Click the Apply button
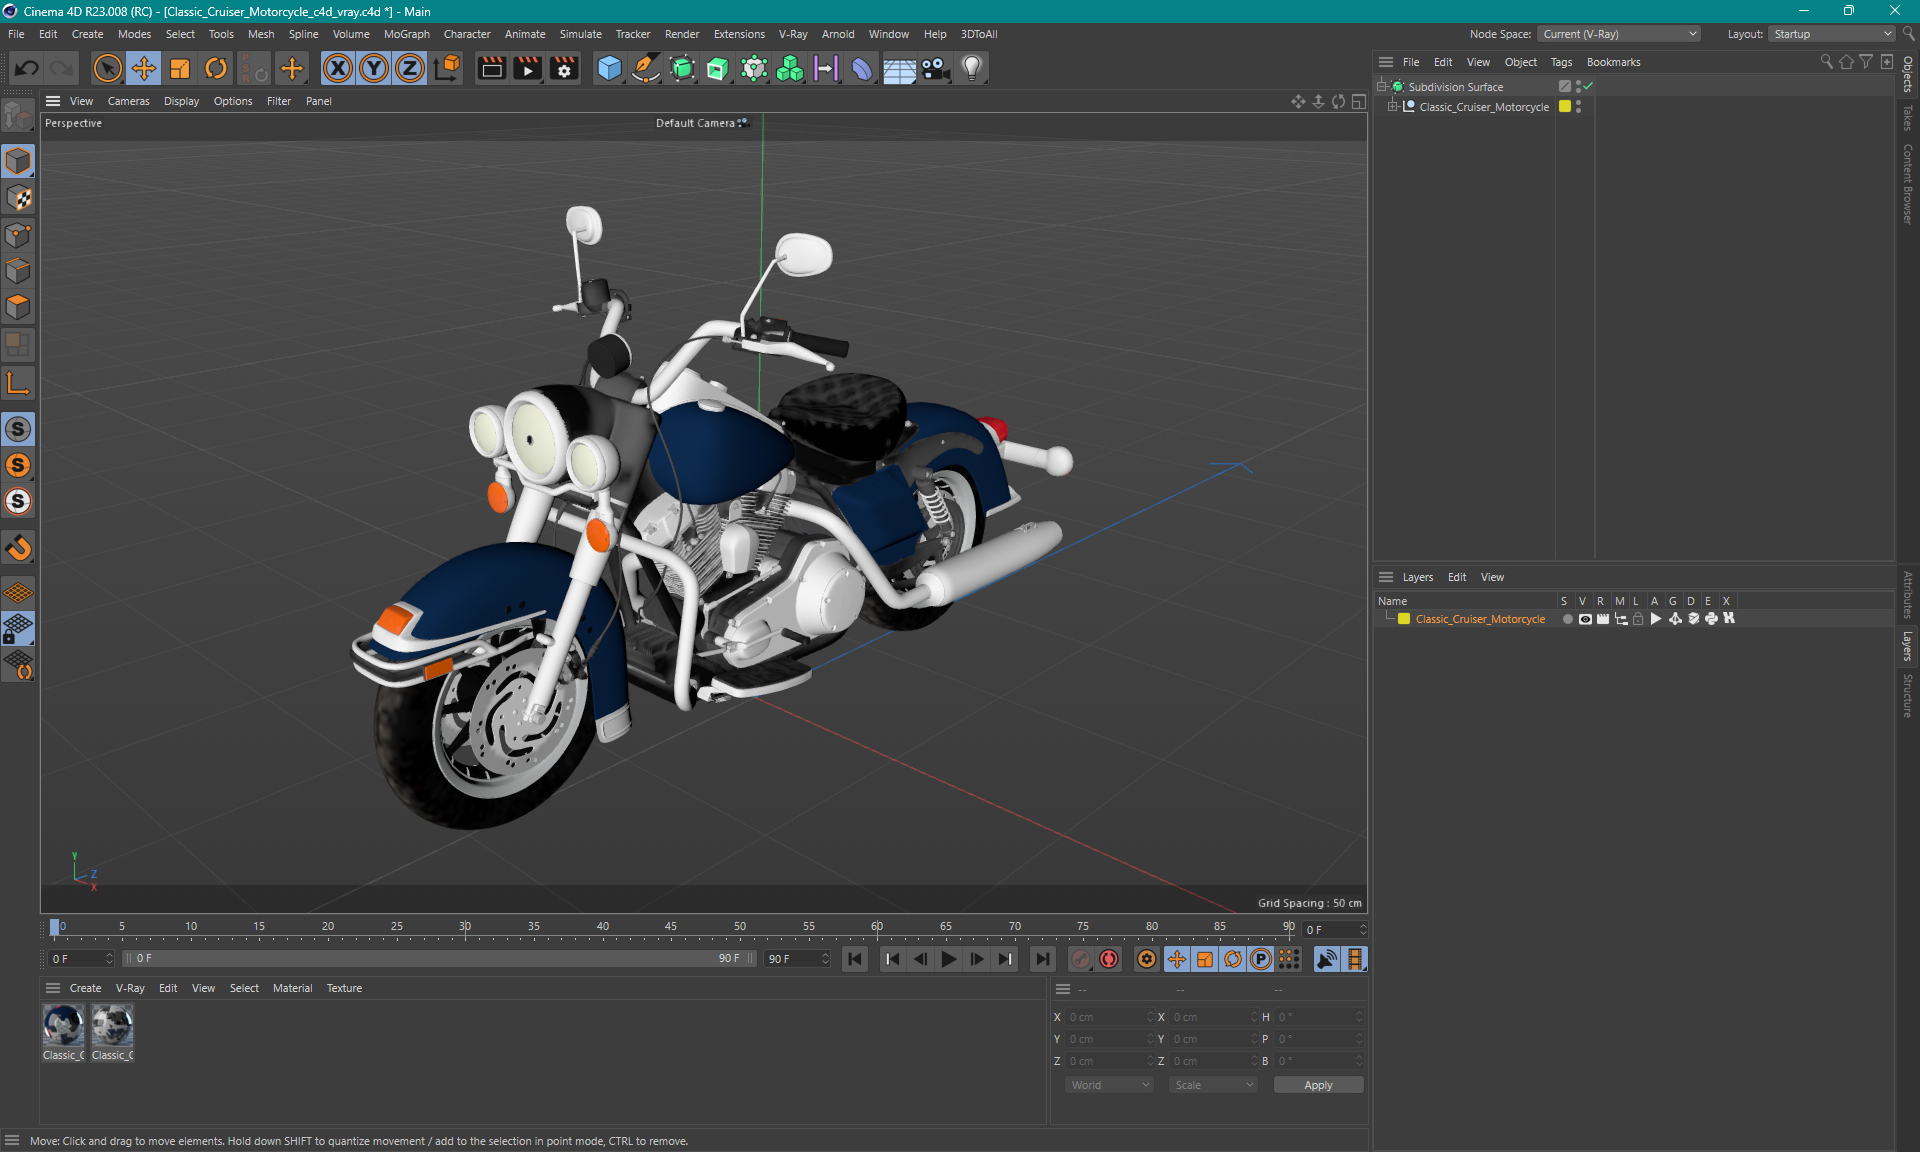This screenshot has height=1152, width=1920. point(1318,1085)
